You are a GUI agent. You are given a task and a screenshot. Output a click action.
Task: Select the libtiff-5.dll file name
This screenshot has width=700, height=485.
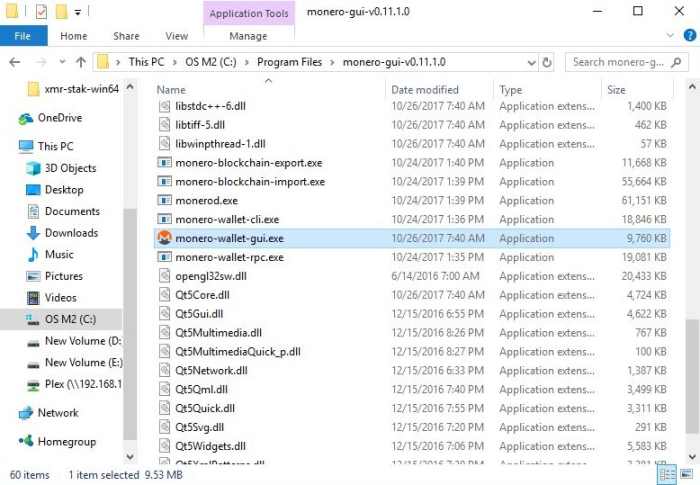[200, 125]
